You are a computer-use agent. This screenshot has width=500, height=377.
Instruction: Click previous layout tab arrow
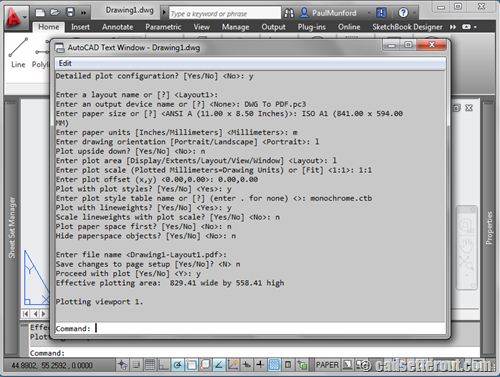tap(35, 314)
